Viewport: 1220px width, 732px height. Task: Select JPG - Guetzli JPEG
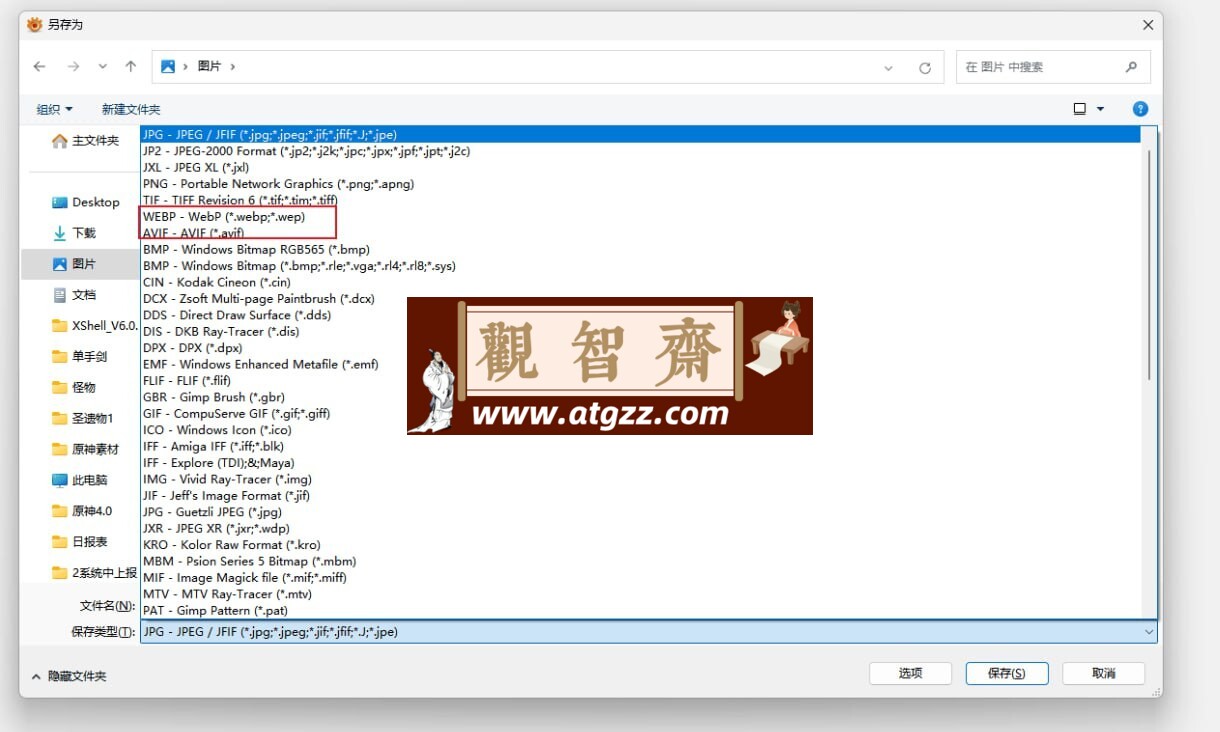(x=641, y=512)
